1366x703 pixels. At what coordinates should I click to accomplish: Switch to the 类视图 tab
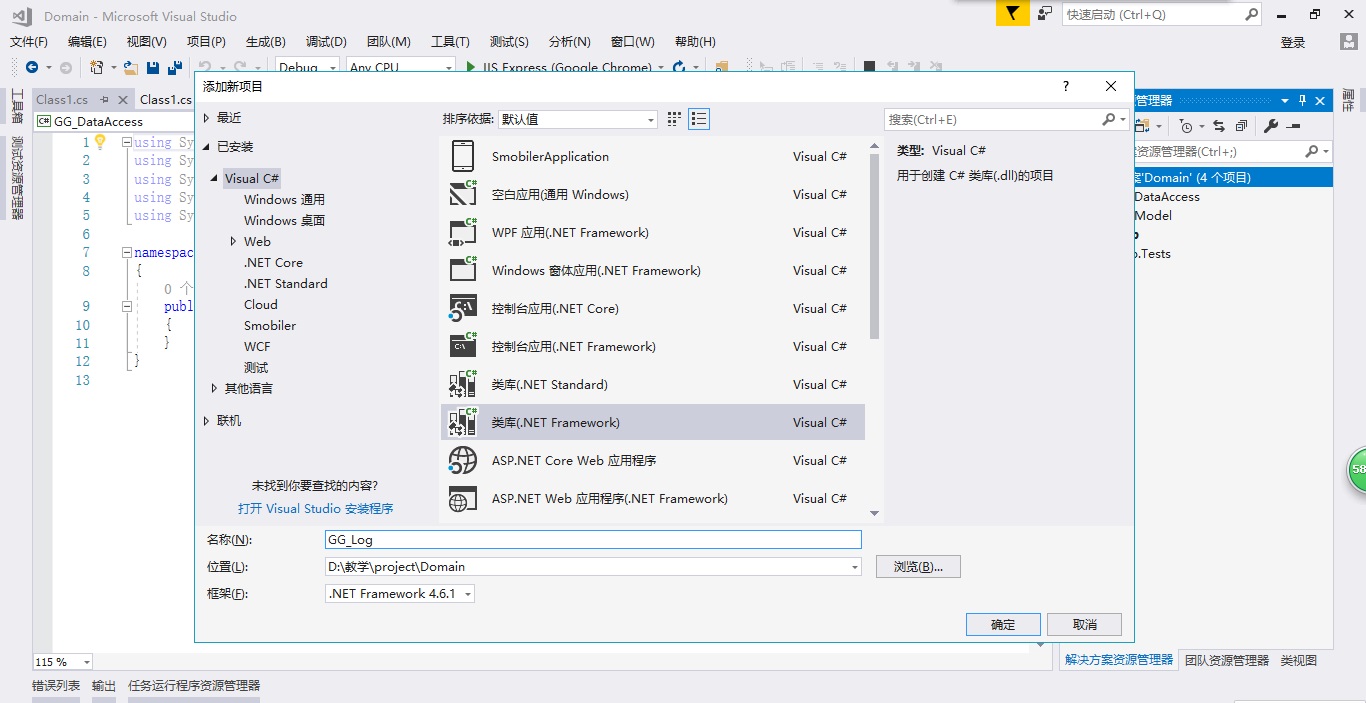[1299, 660]
